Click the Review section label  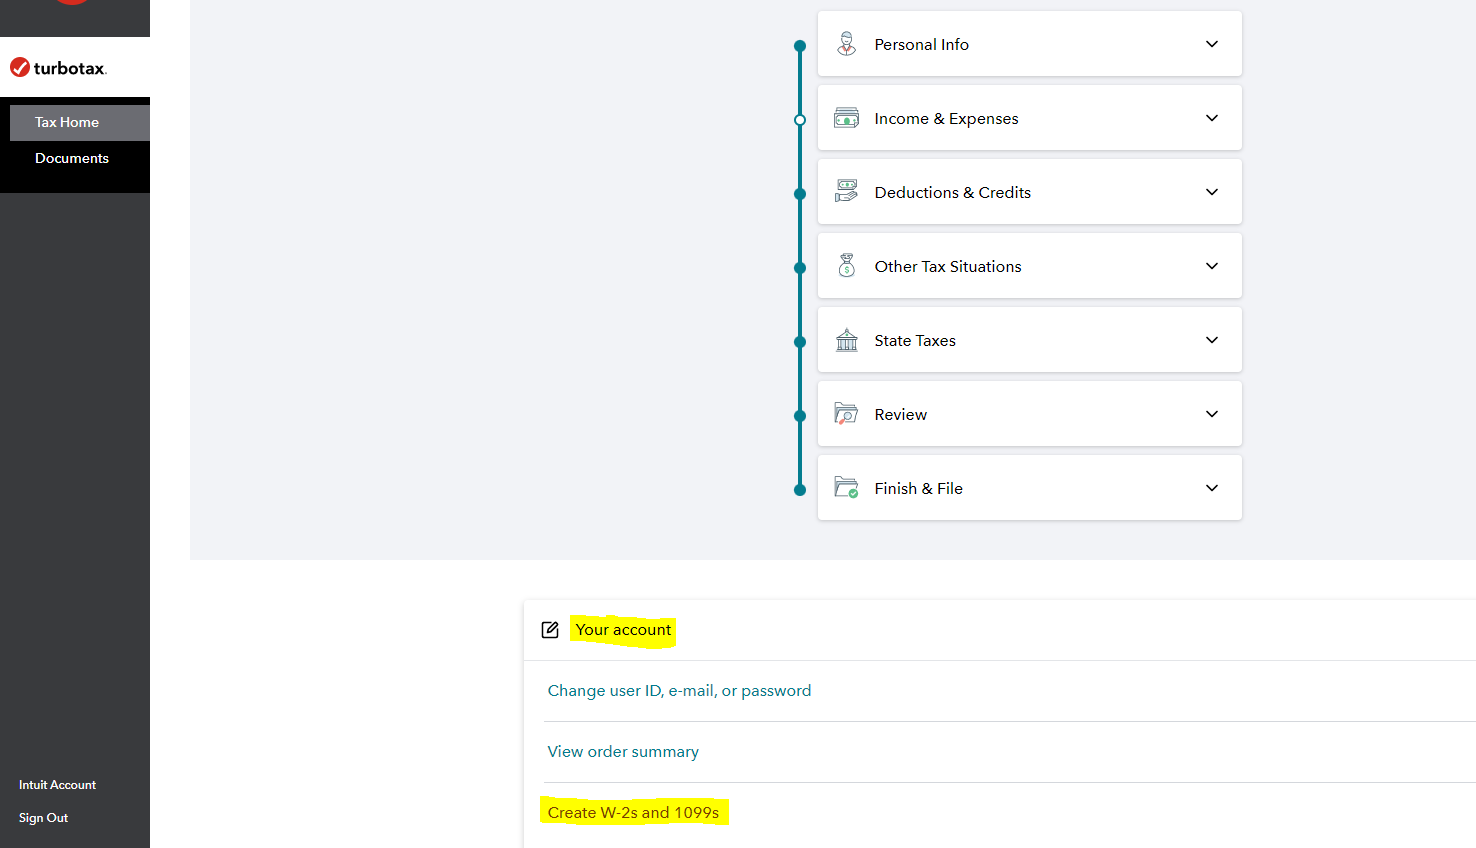coord(900,414)
